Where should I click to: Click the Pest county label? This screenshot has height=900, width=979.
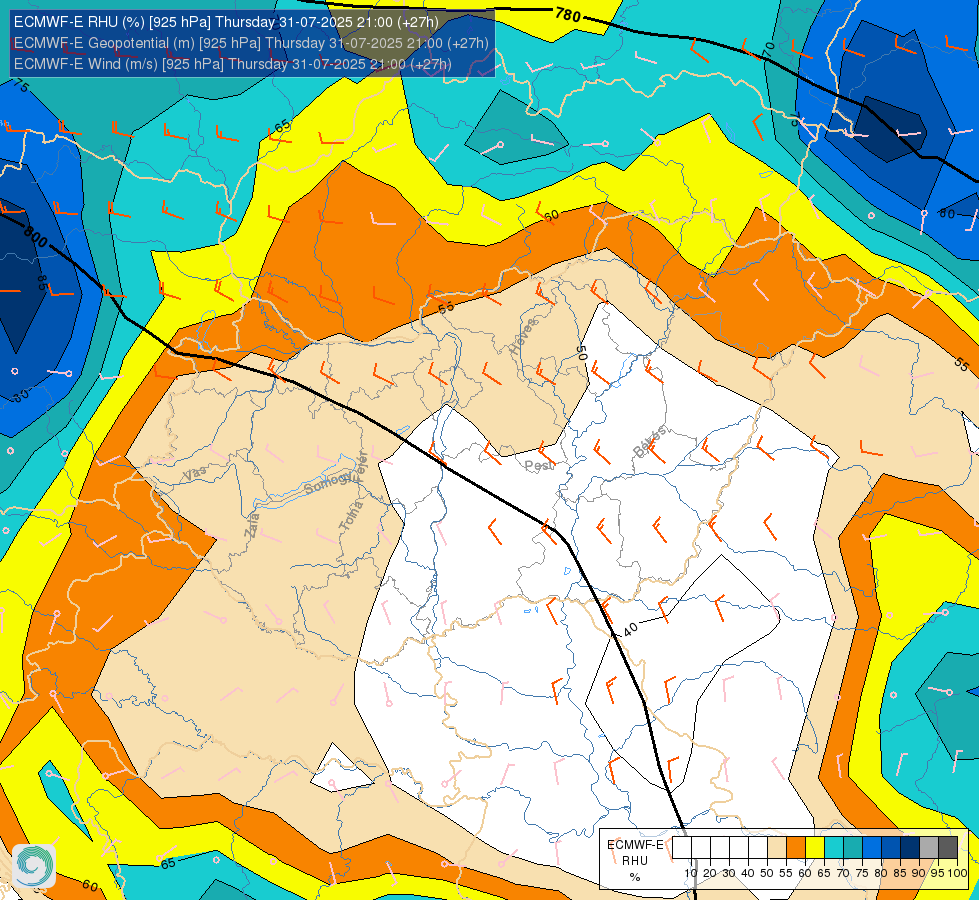[538, 466]
